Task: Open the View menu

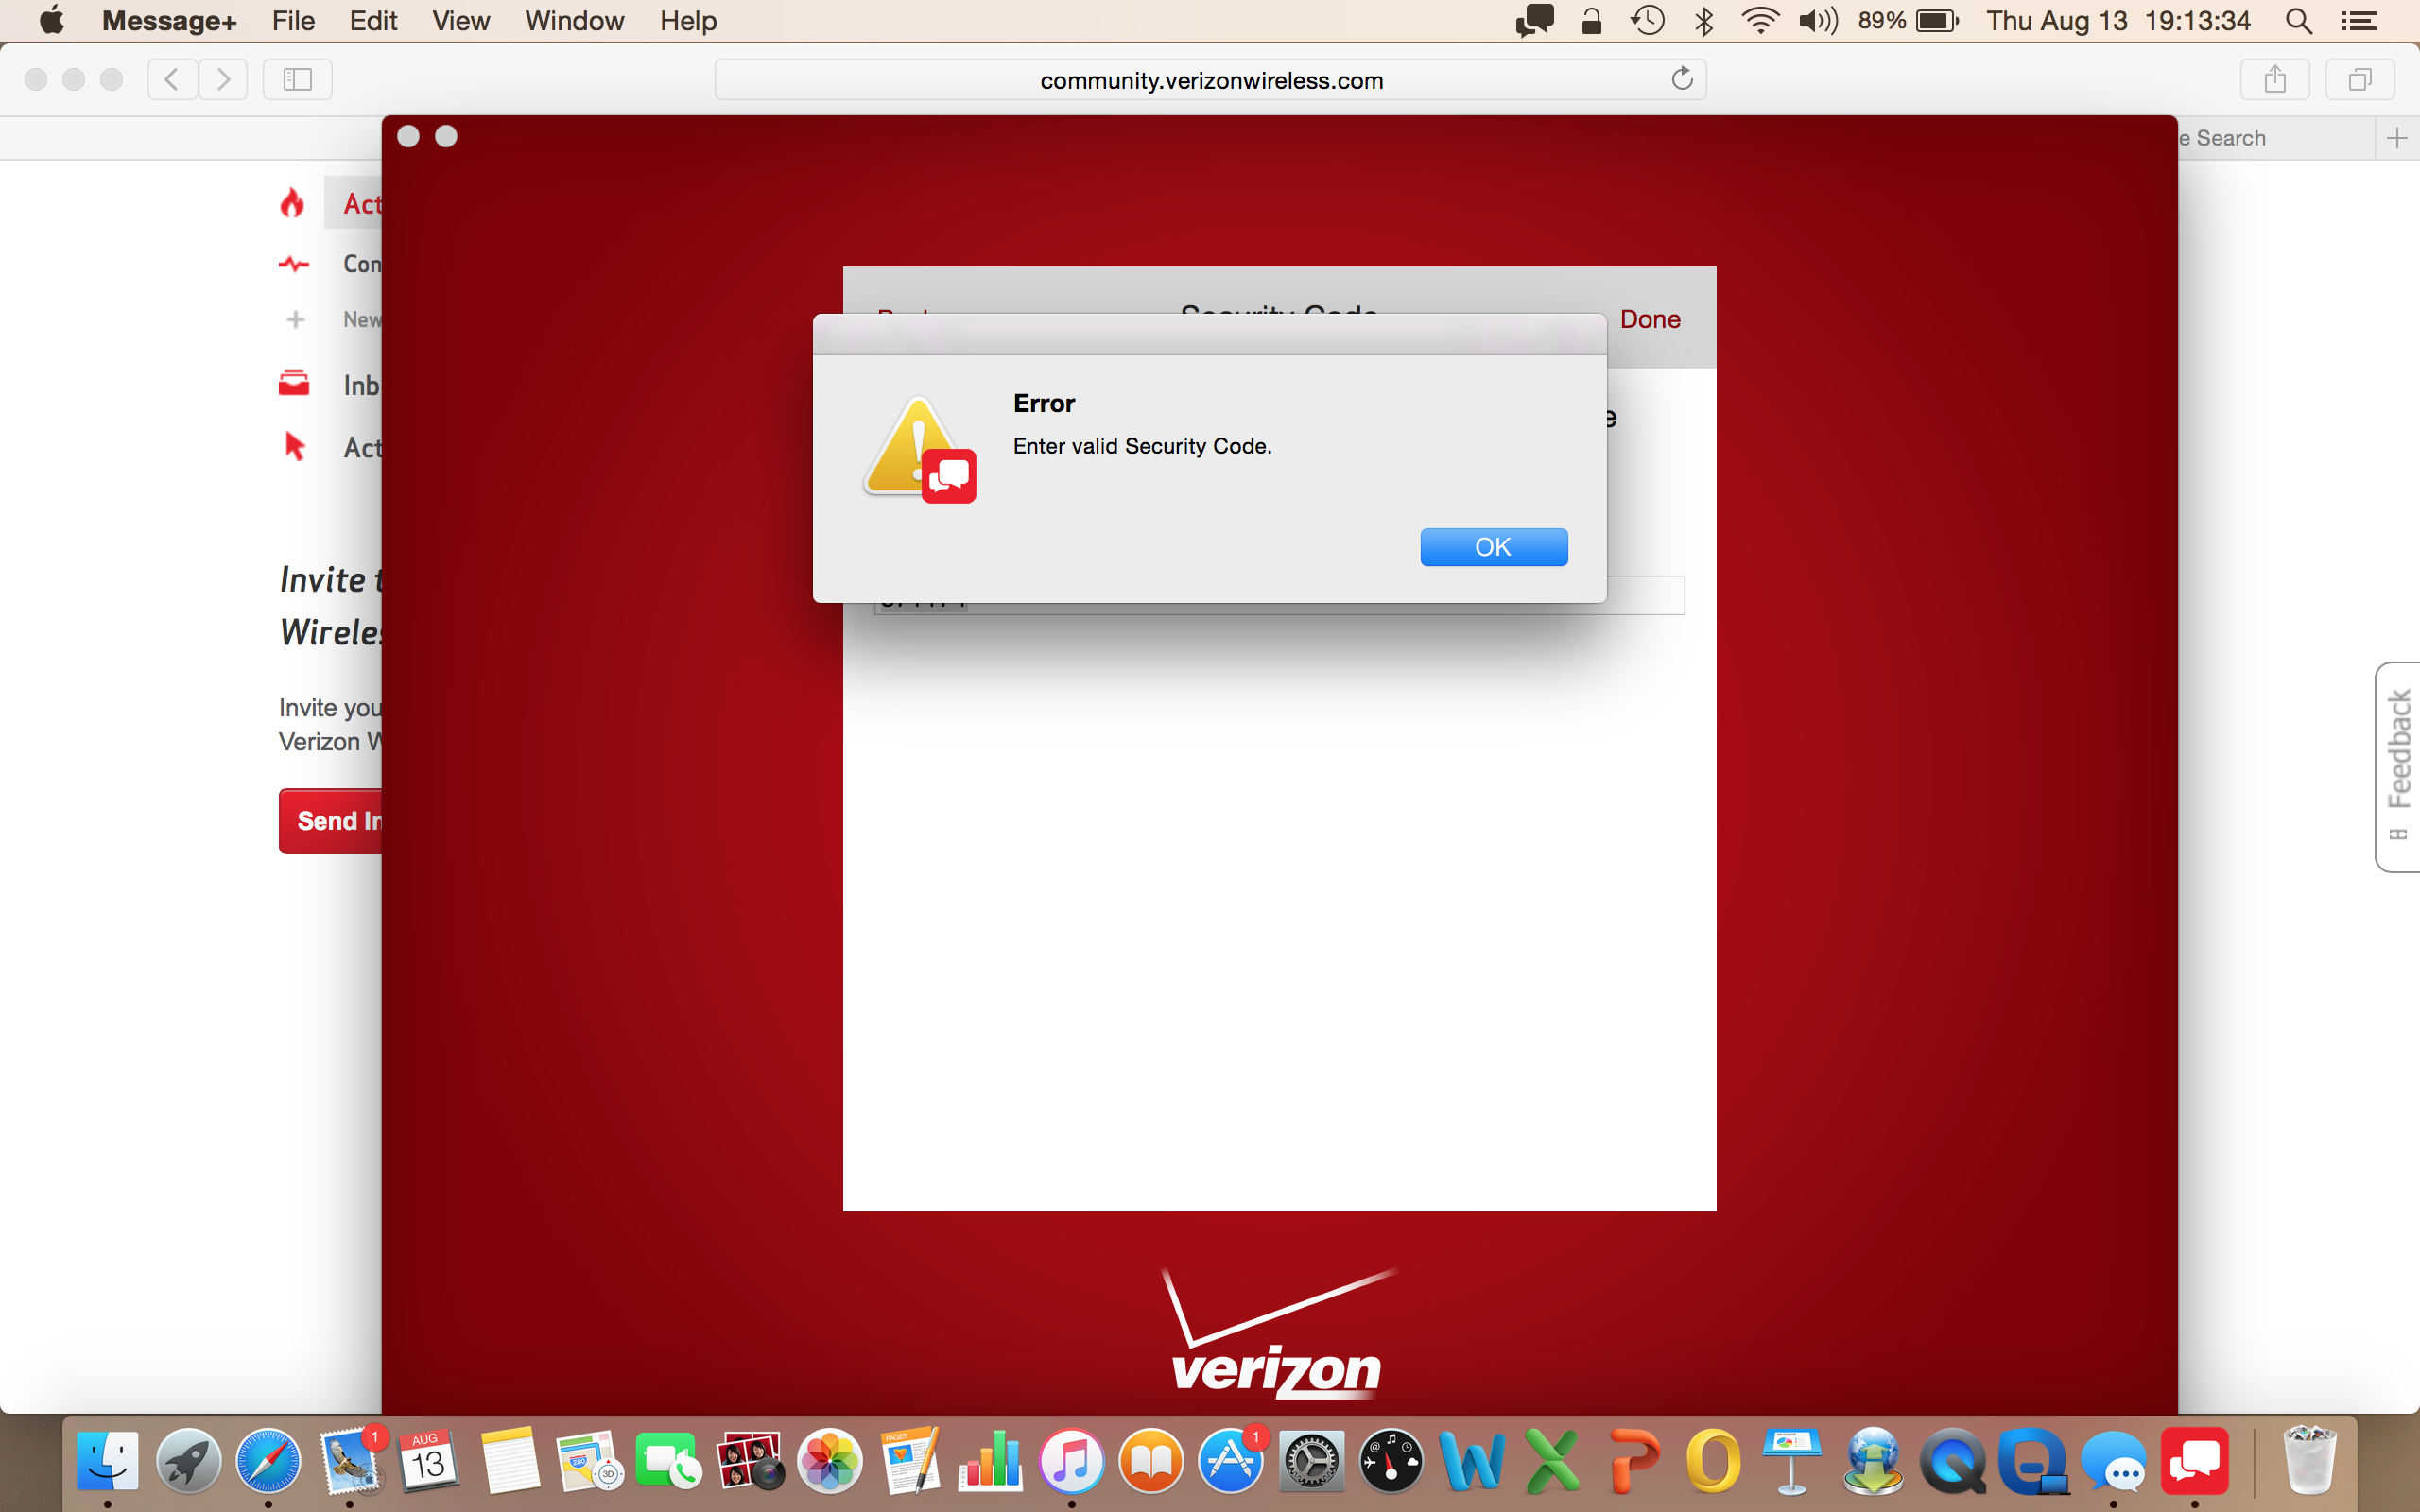Action: (460, 20)
